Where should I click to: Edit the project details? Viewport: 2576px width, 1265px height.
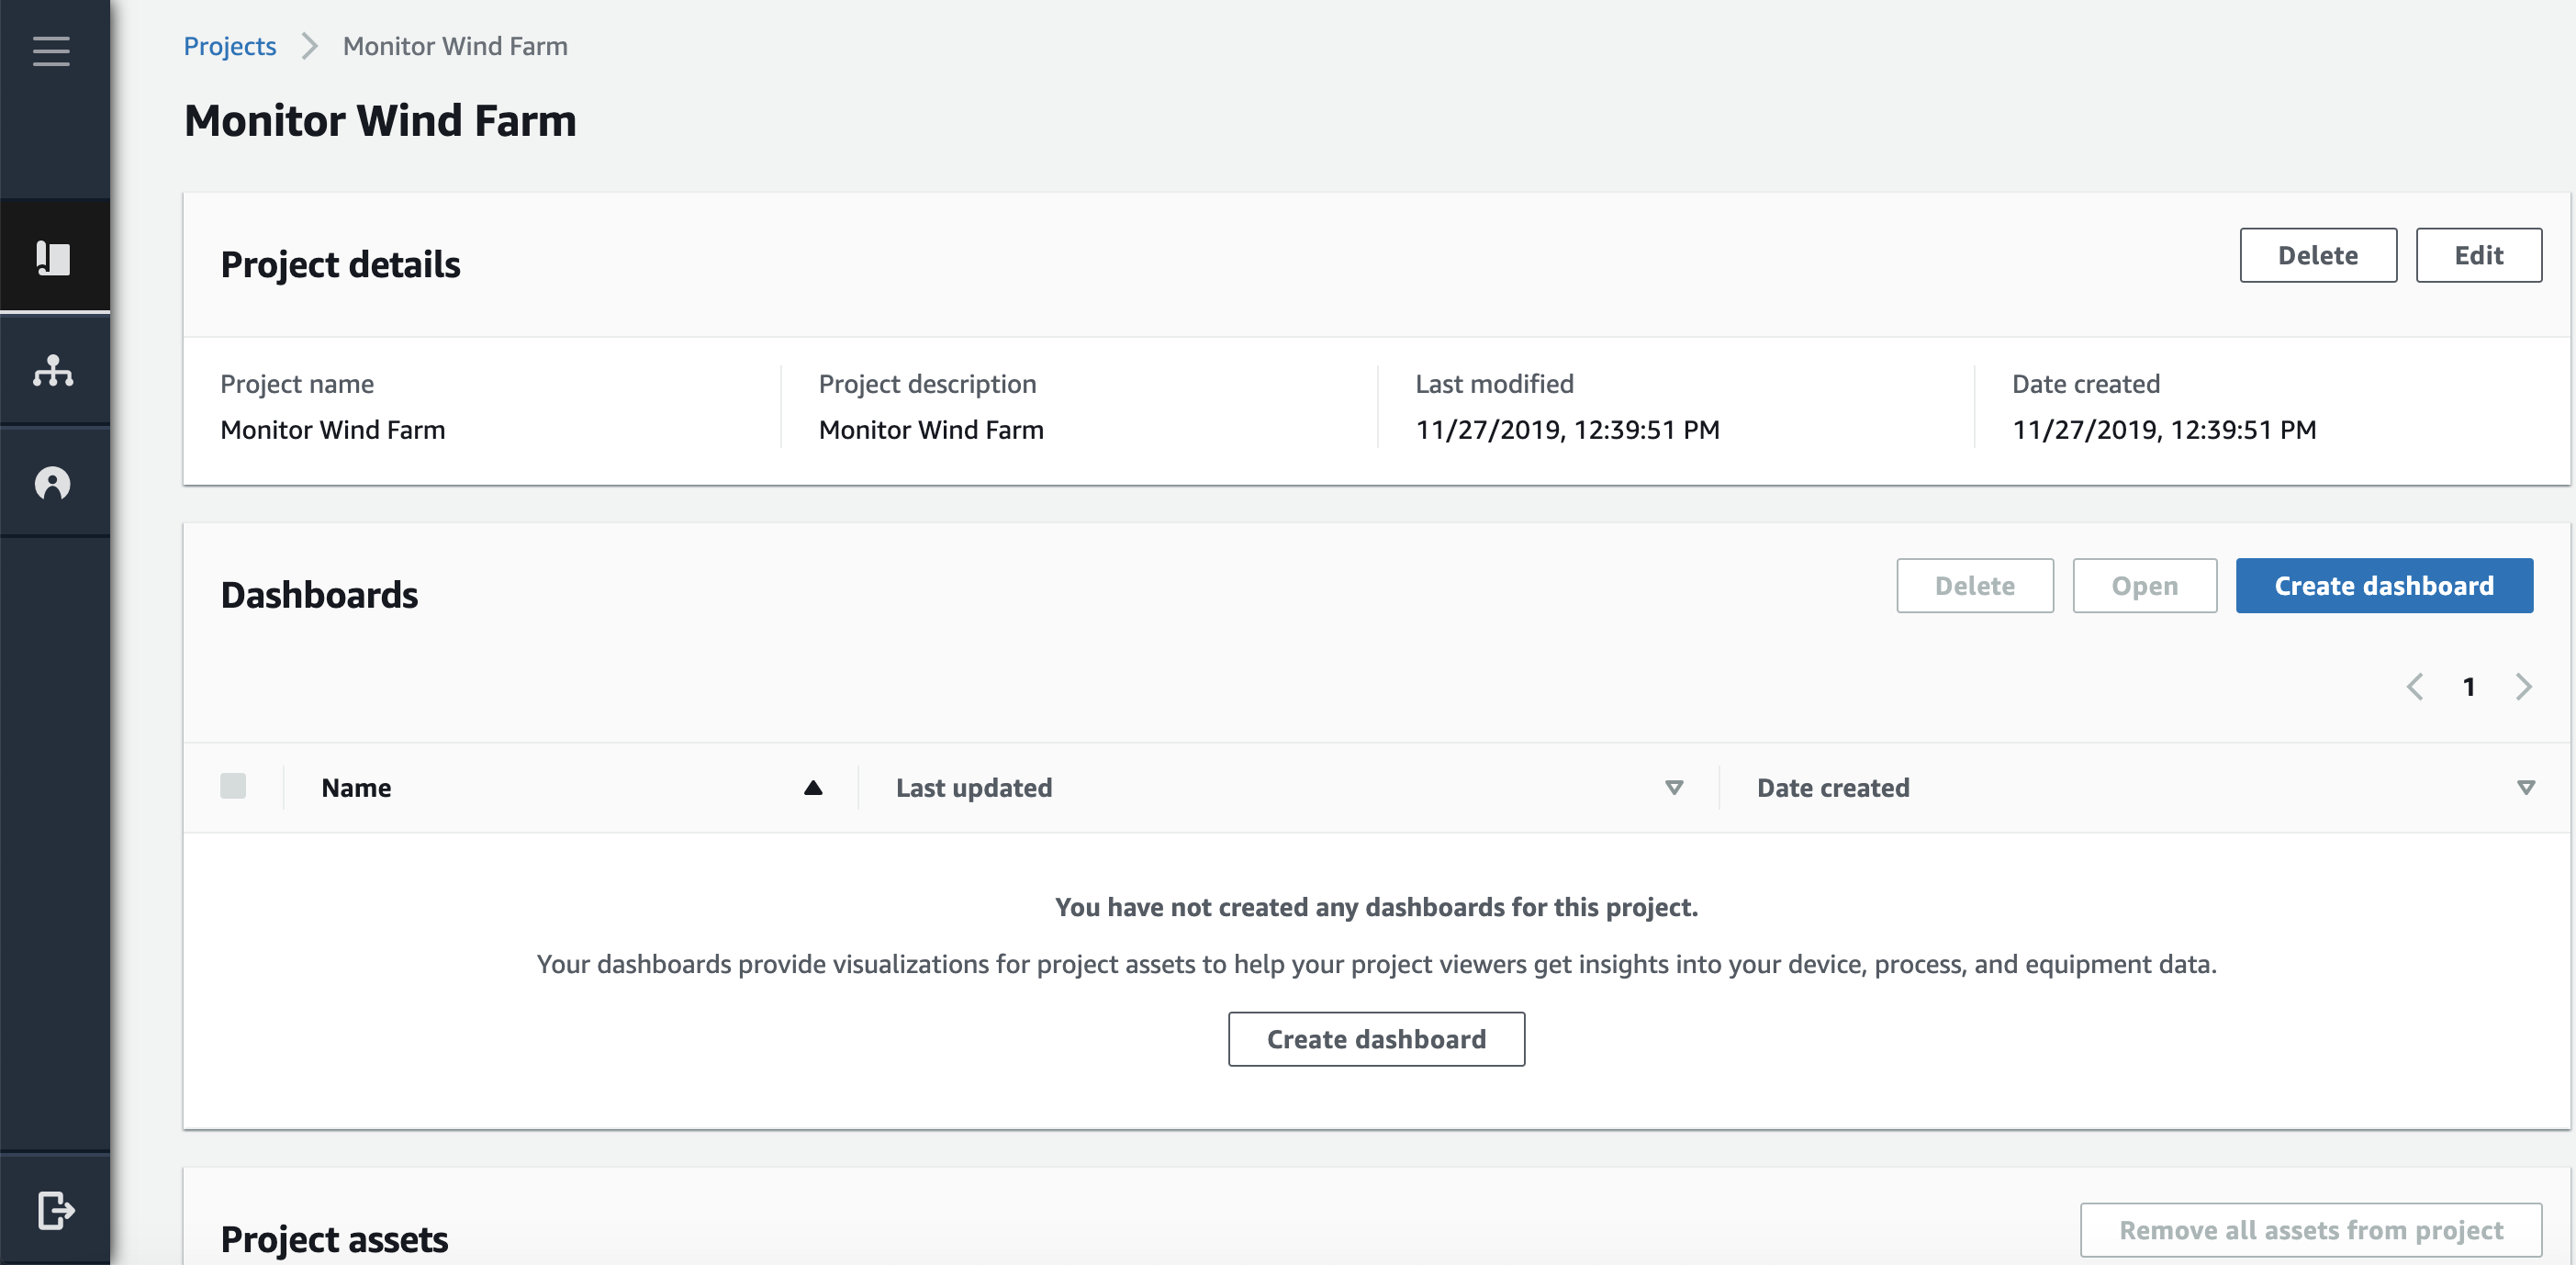pos(2478,255)
